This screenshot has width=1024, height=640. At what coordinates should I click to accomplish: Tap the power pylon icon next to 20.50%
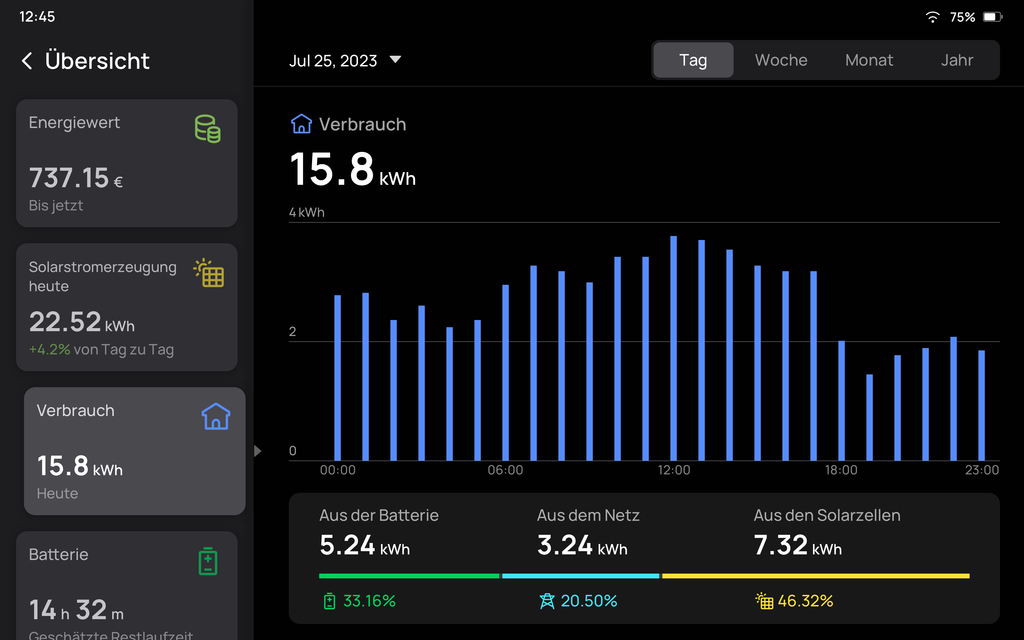point(547,601)
